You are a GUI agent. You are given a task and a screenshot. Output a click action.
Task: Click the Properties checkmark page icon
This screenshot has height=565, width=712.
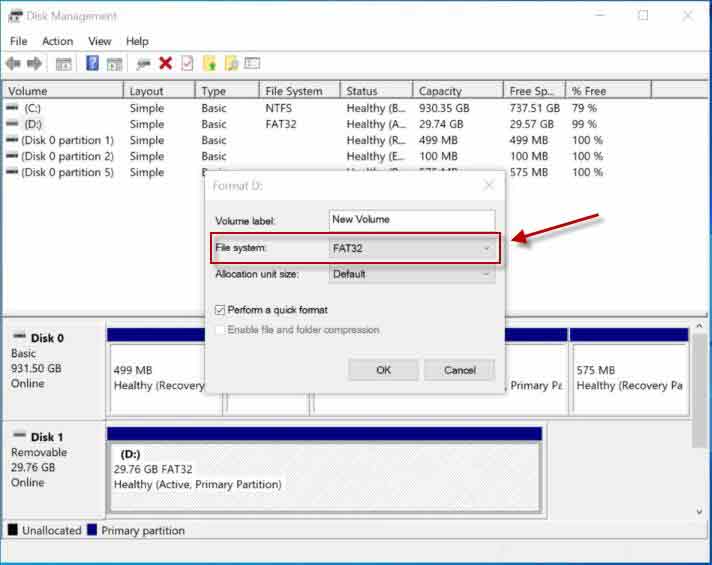coord(187,64)
